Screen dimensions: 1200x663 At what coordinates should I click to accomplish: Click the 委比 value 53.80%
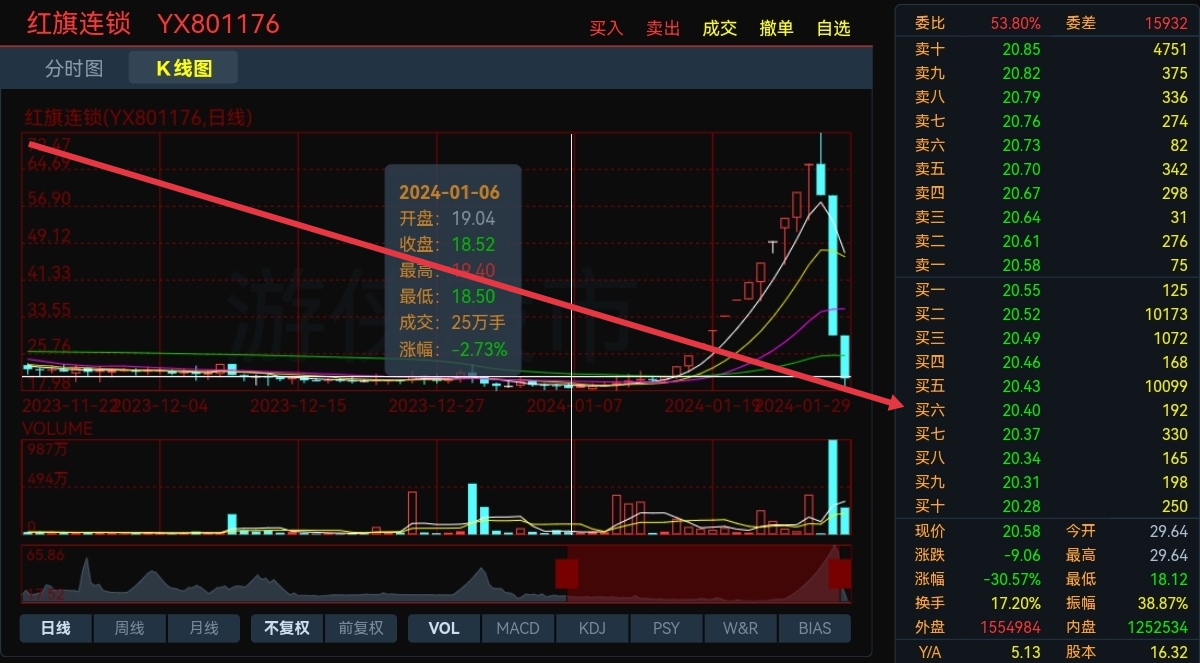1016,23
